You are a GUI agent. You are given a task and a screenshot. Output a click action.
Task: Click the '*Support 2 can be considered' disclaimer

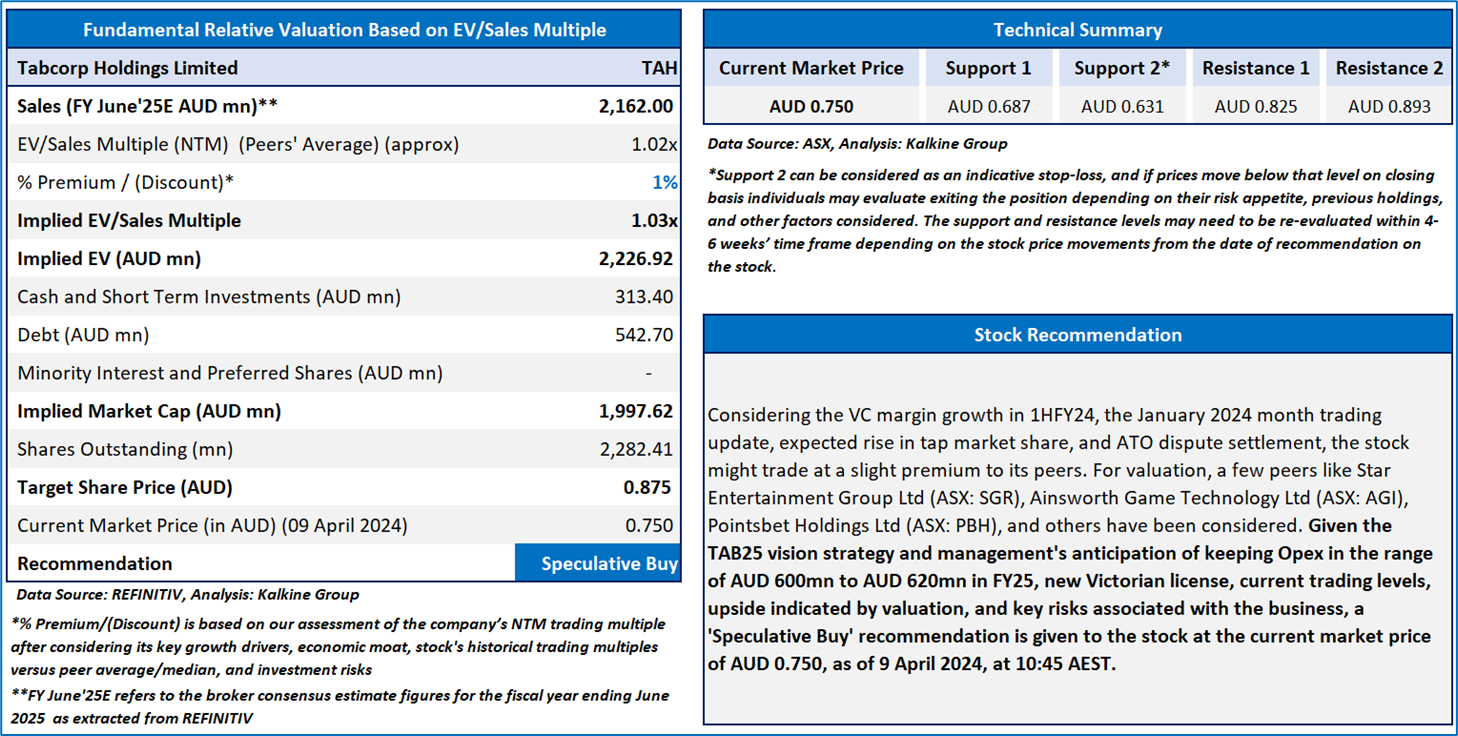(1073, 221)
